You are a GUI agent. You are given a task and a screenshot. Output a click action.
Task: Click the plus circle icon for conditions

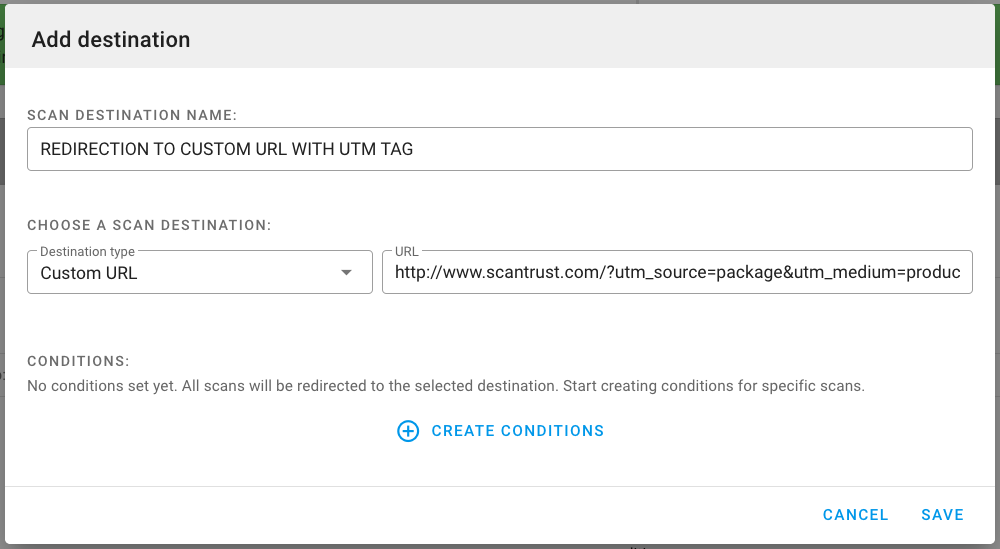click(408, 431)
